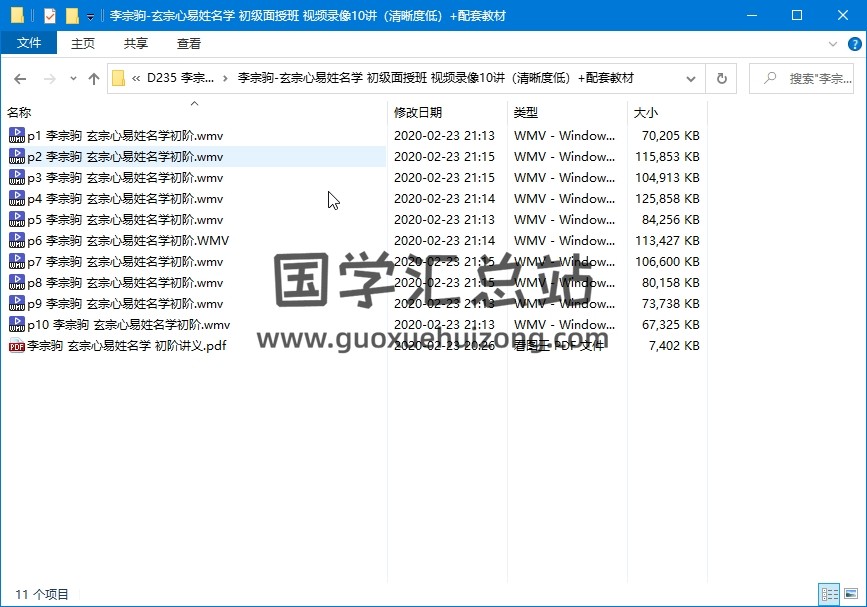Image resolution: width=867 pixels, height=607 pixels.
Task: Click the p1 WMV video file icon
Action: (17, 136)
